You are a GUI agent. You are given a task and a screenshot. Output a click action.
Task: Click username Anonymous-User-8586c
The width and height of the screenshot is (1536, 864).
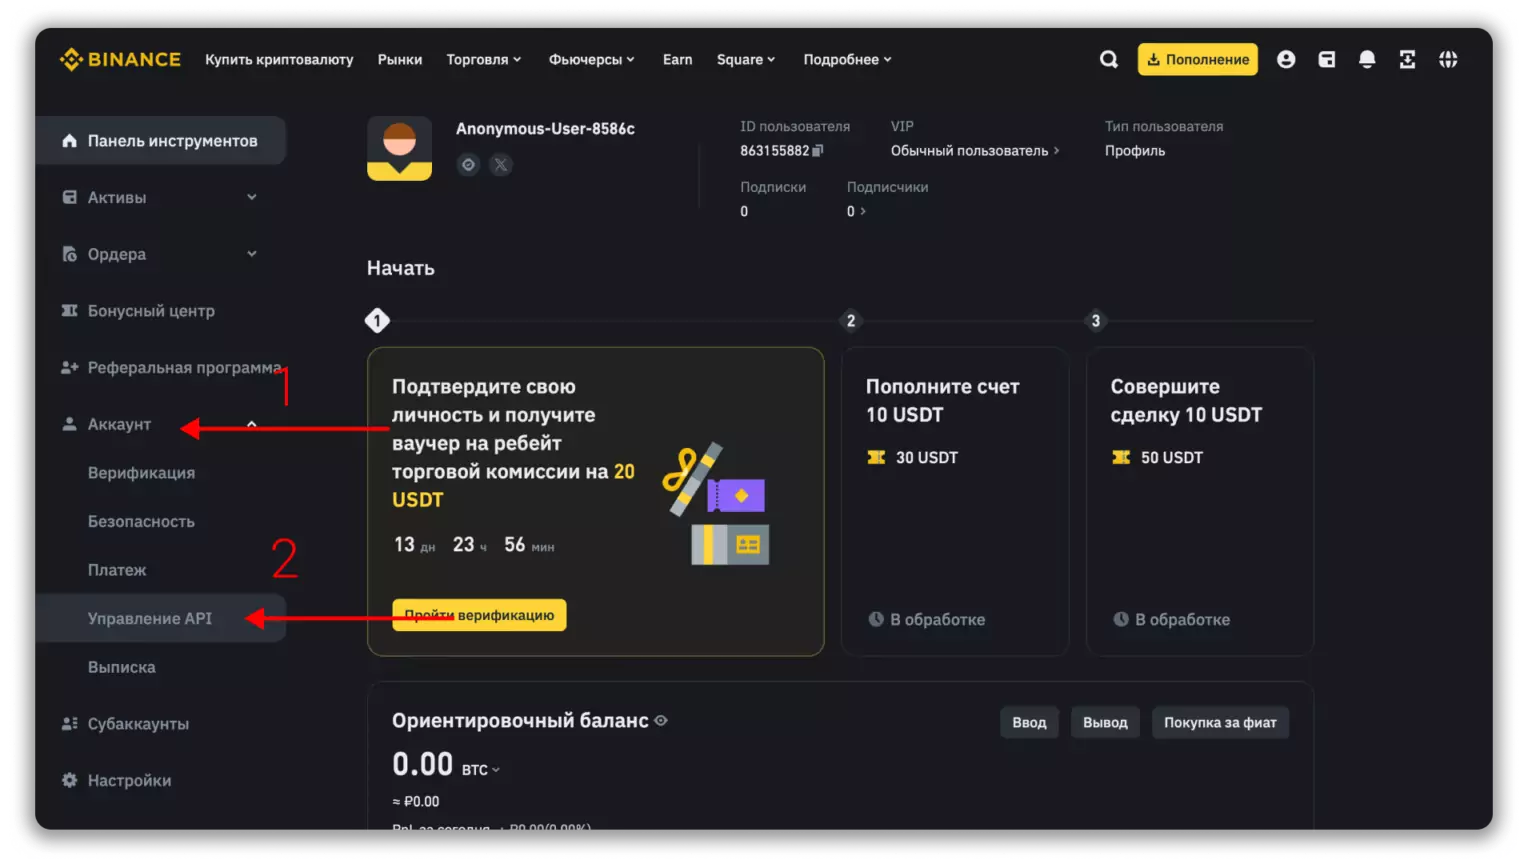click(x=545, y=128)
